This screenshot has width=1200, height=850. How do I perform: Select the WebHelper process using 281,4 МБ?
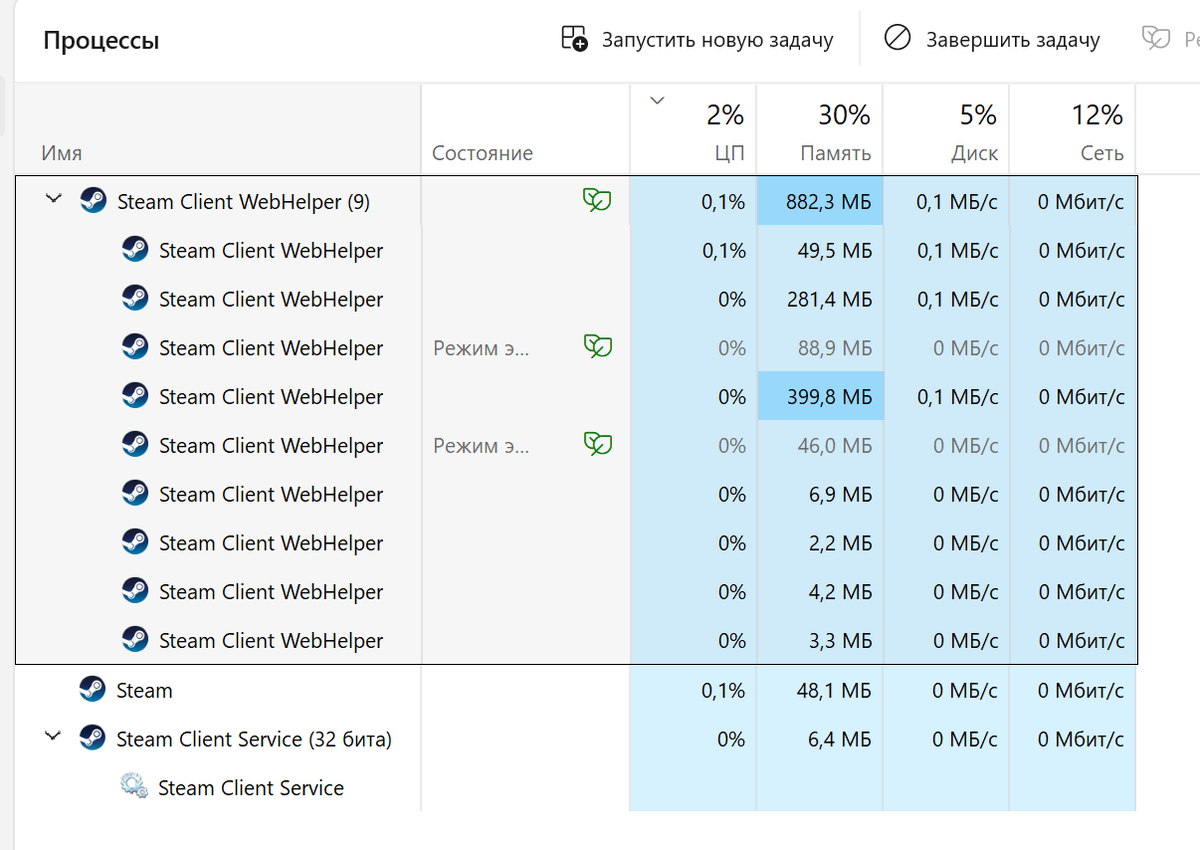(270, 299)
